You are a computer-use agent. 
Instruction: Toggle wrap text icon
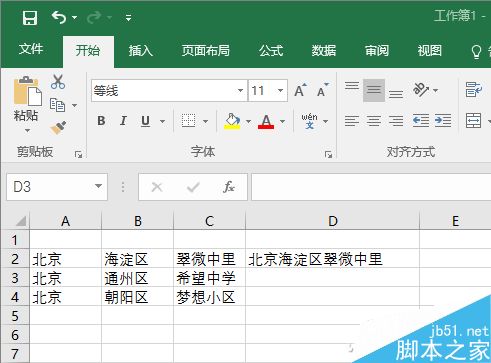(474, 90)
